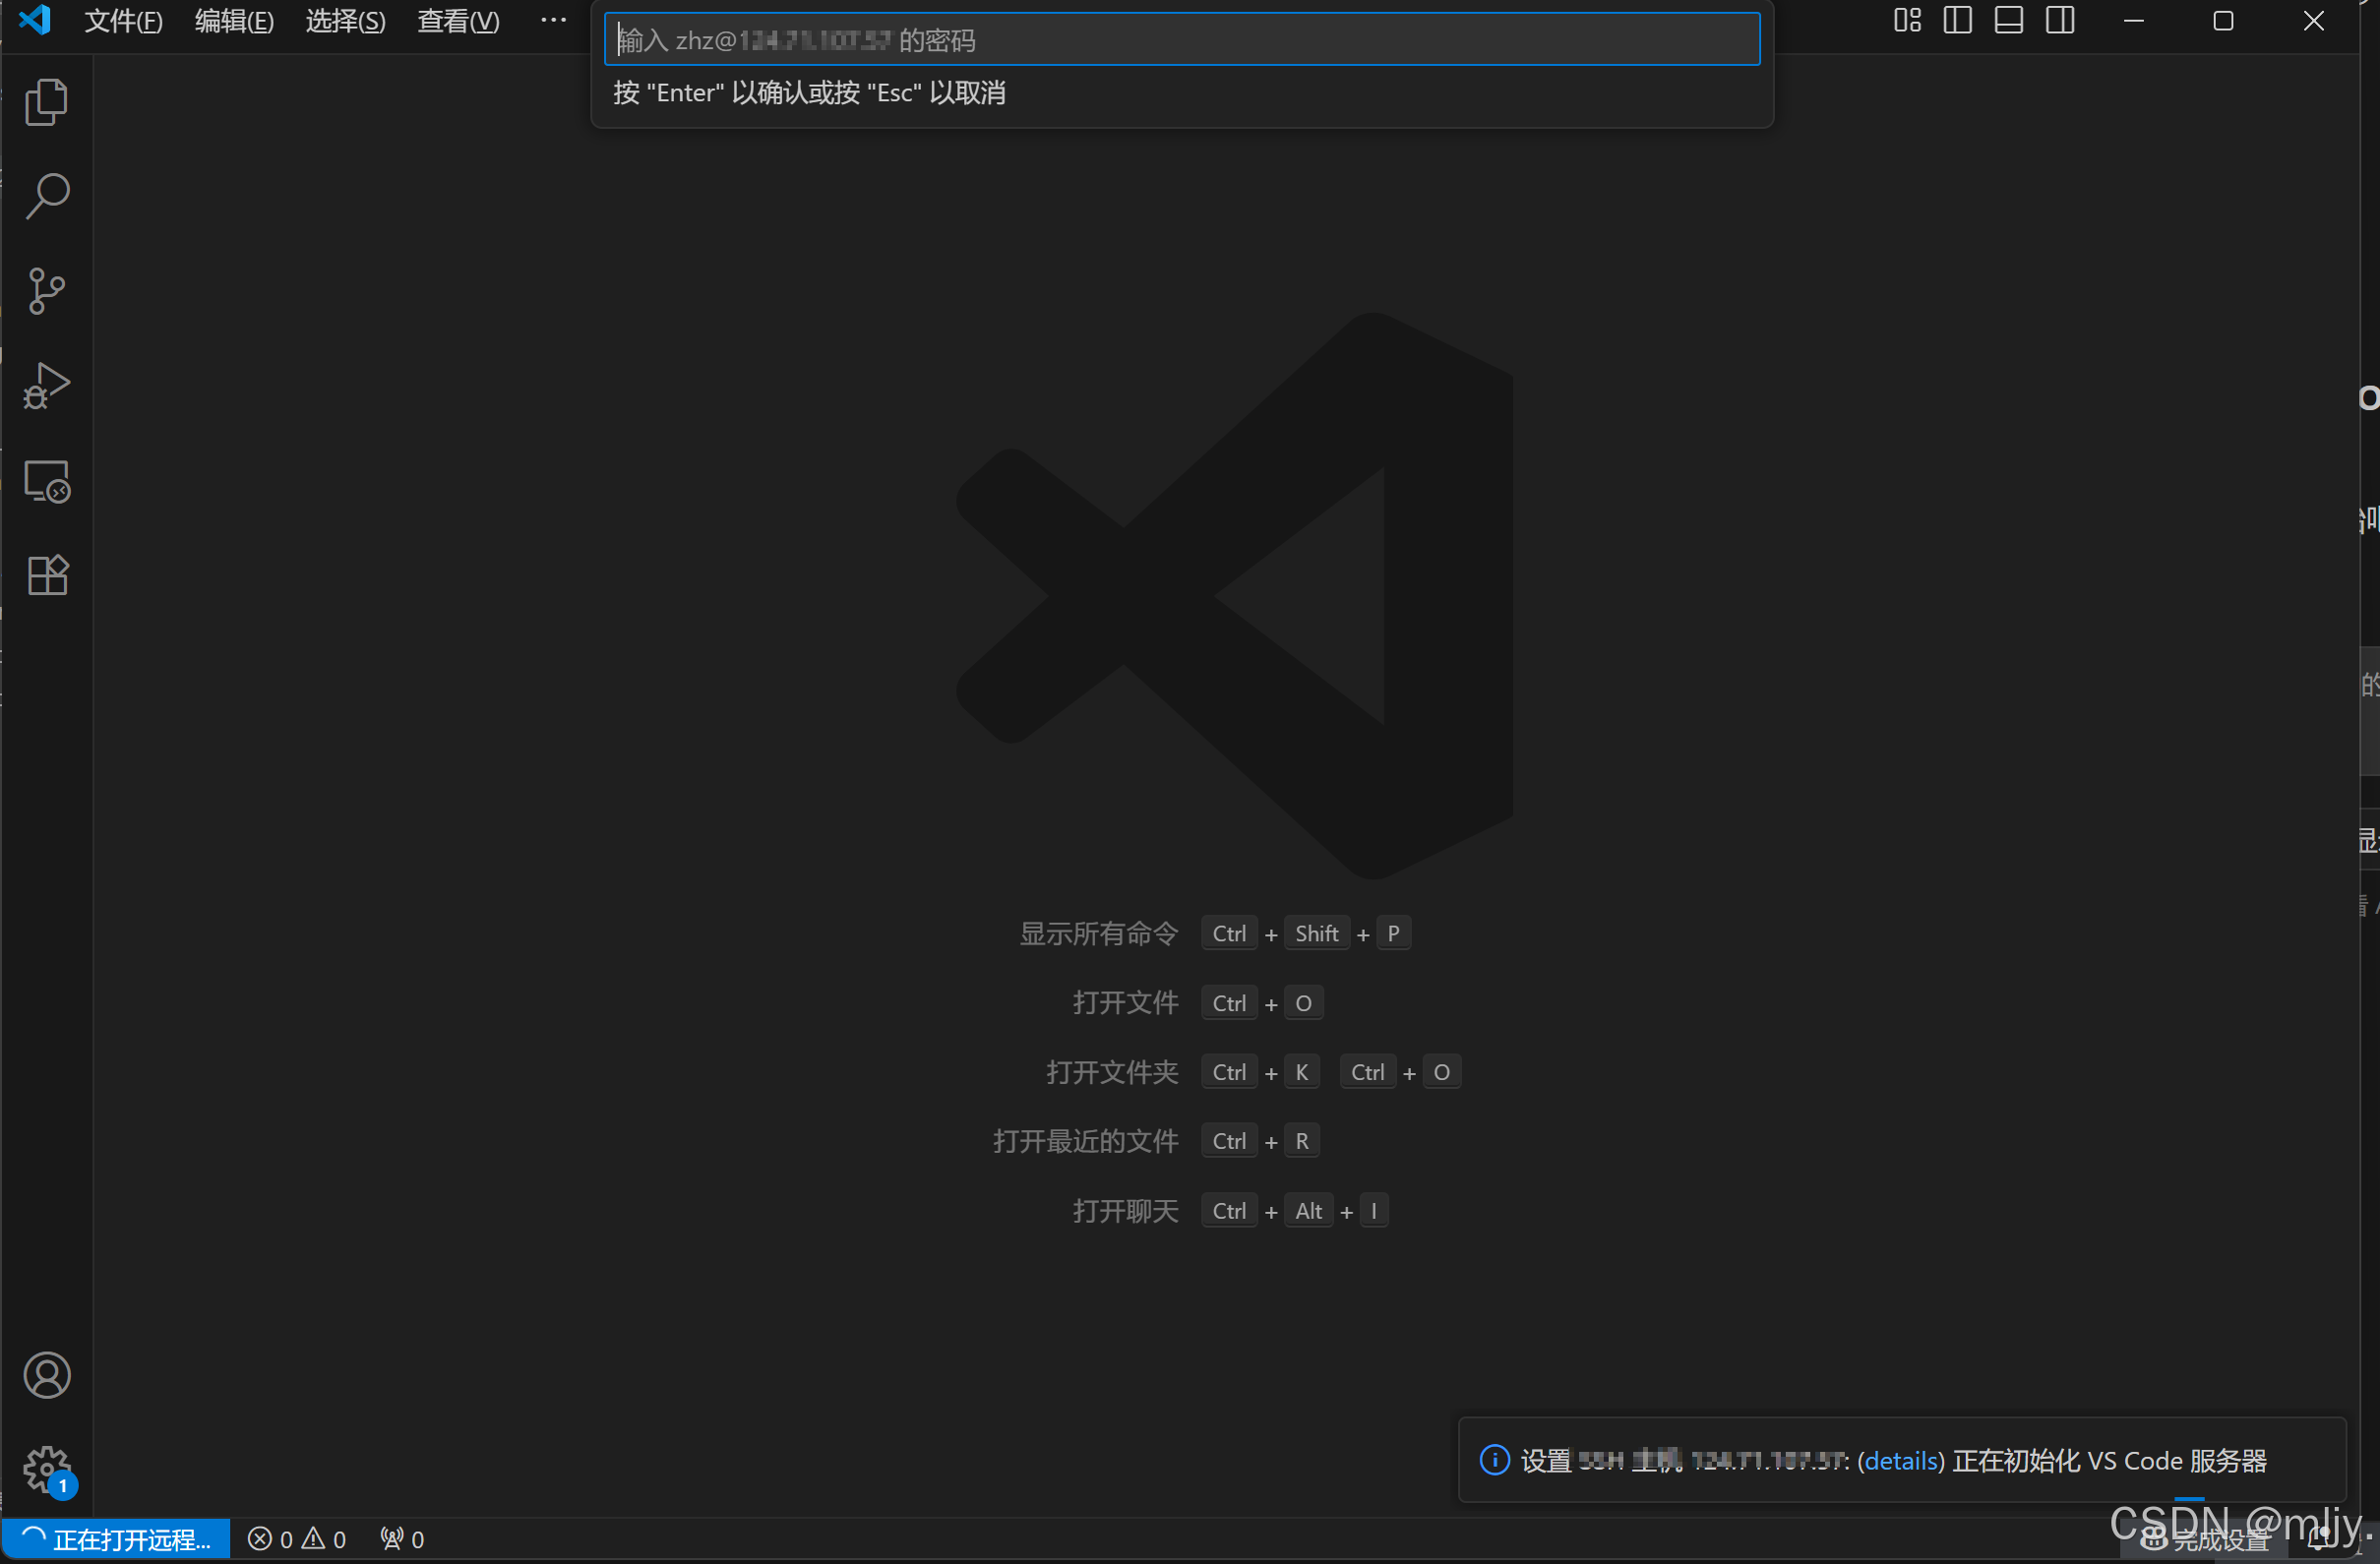Open the Remote Explorer view
This screenshot has width=2380, height=1564.
pos(46,481)
